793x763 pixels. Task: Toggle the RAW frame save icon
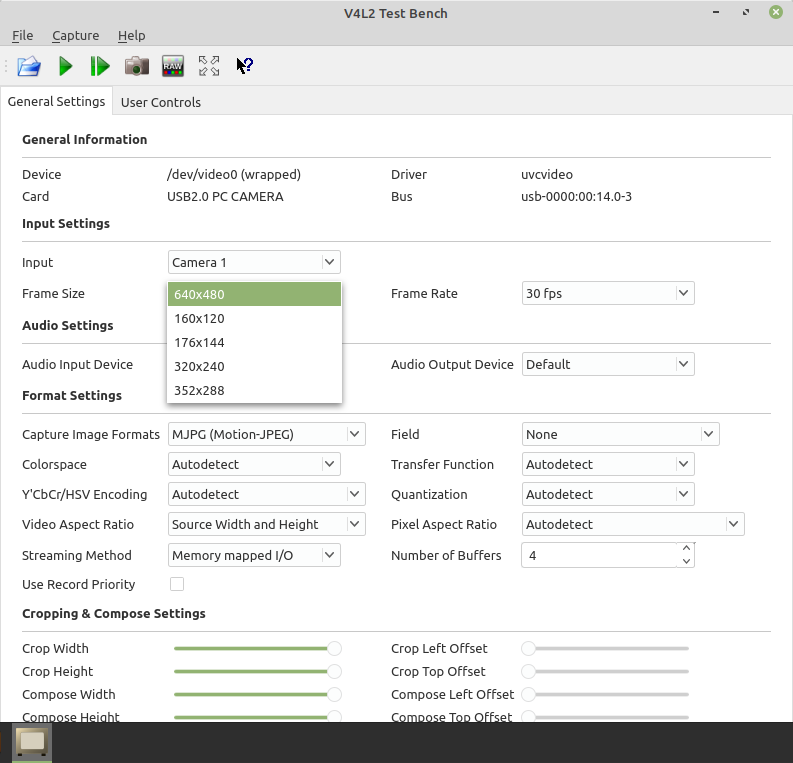(173, 66)
